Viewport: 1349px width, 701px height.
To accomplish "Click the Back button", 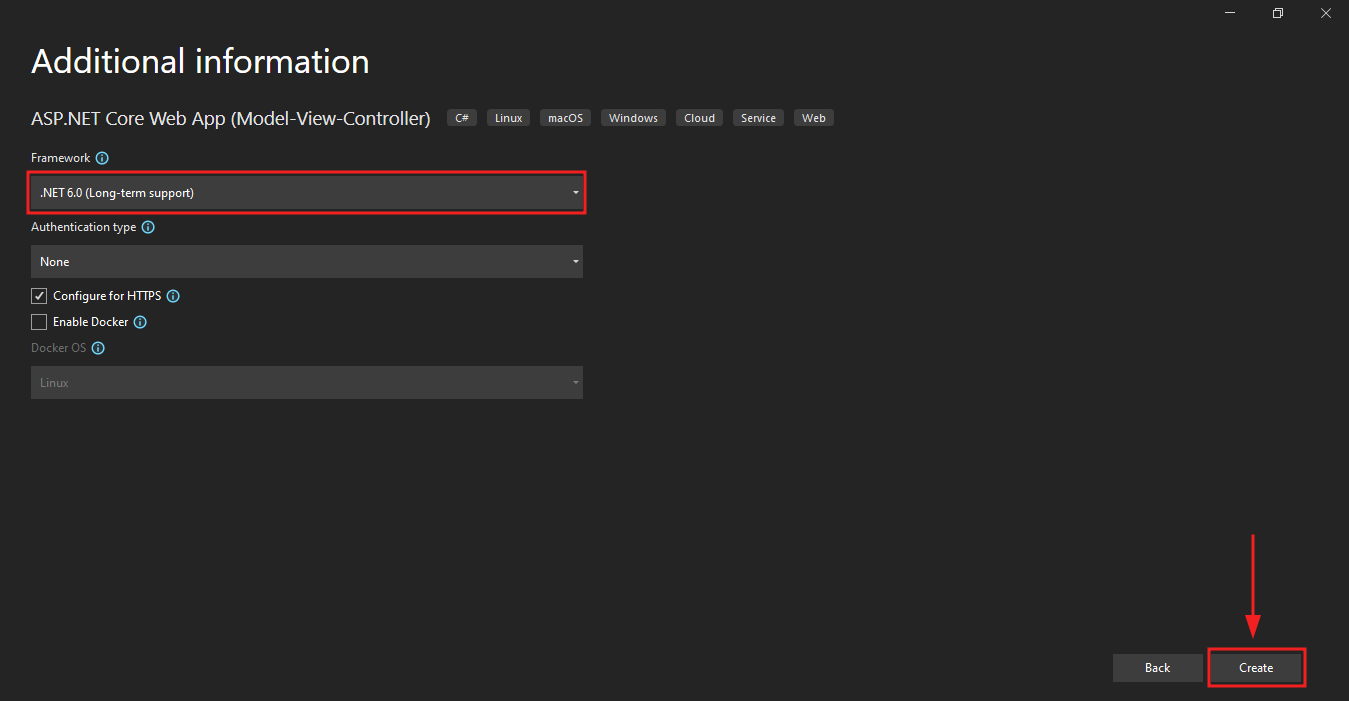I will [1157, 667].
